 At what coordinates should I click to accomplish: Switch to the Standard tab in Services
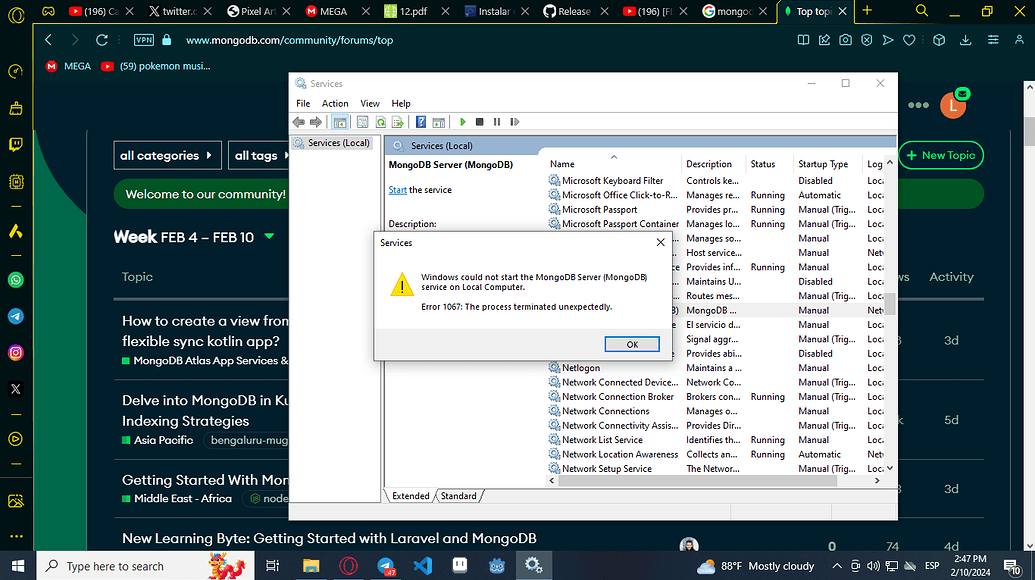click(459, 496)
